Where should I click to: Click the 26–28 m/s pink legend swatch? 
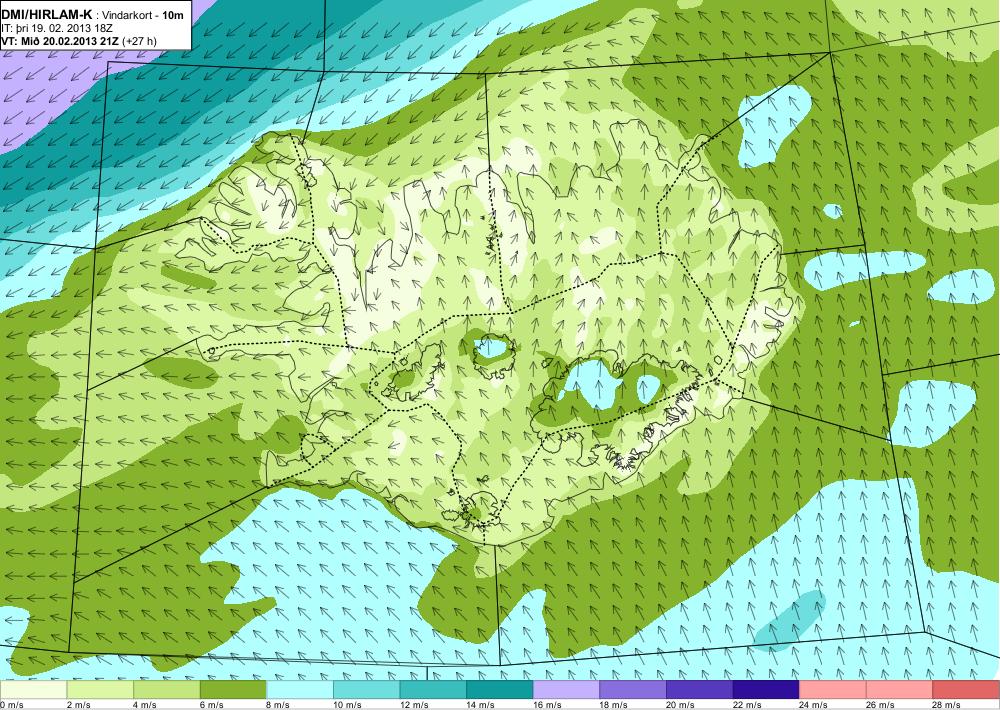[x=899, y=690]
